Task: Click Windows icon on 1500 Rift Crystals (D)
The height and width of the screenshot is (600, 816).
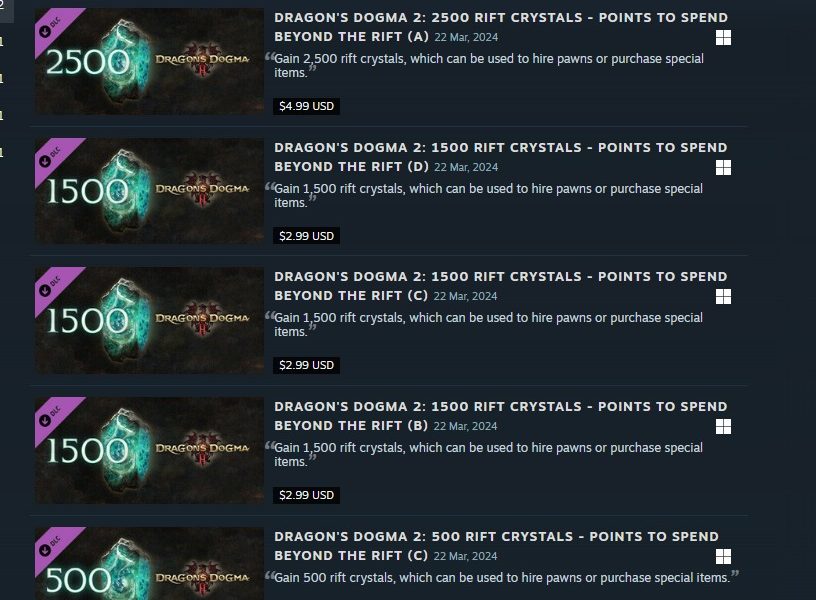Action: coord(723,168)
